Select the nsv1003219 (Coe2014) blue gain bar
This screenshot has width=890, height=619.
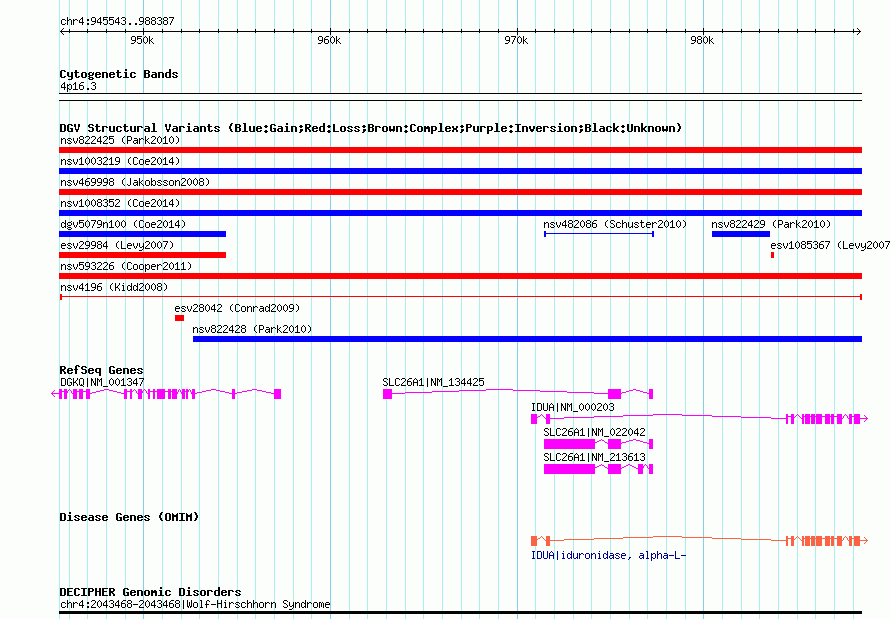coord(460,171)
